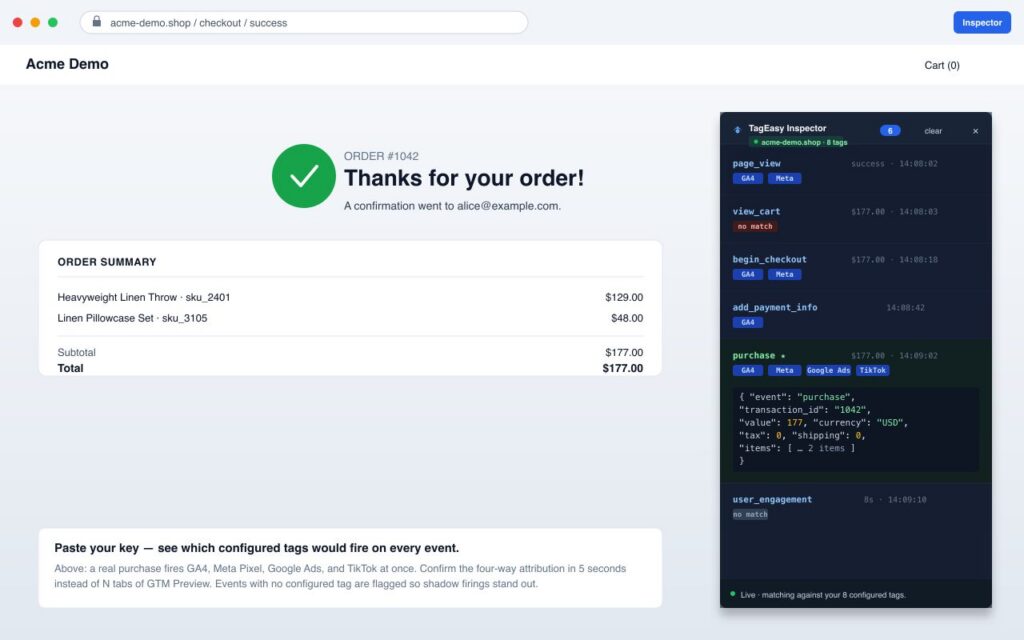Screen dimensions: 1024x640
Task: Clear the inspector event list
Action: point(933,131)
